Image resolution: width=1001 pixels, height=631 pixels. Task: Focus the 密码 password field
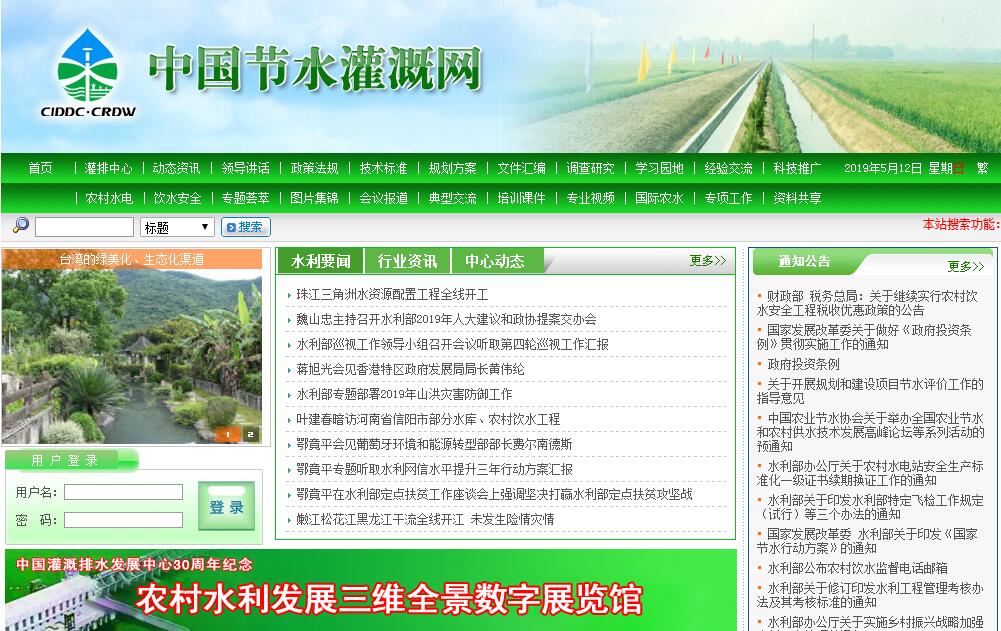[123, 520]
